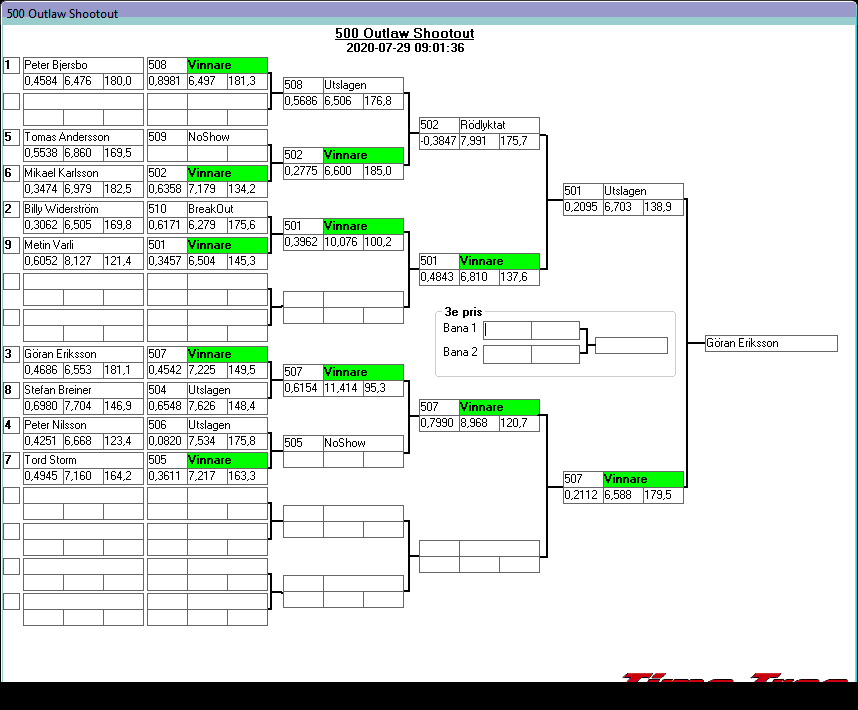Click the BreakOut status cell for 510
The width and height of the screenshot is (858, 710).
227,209
